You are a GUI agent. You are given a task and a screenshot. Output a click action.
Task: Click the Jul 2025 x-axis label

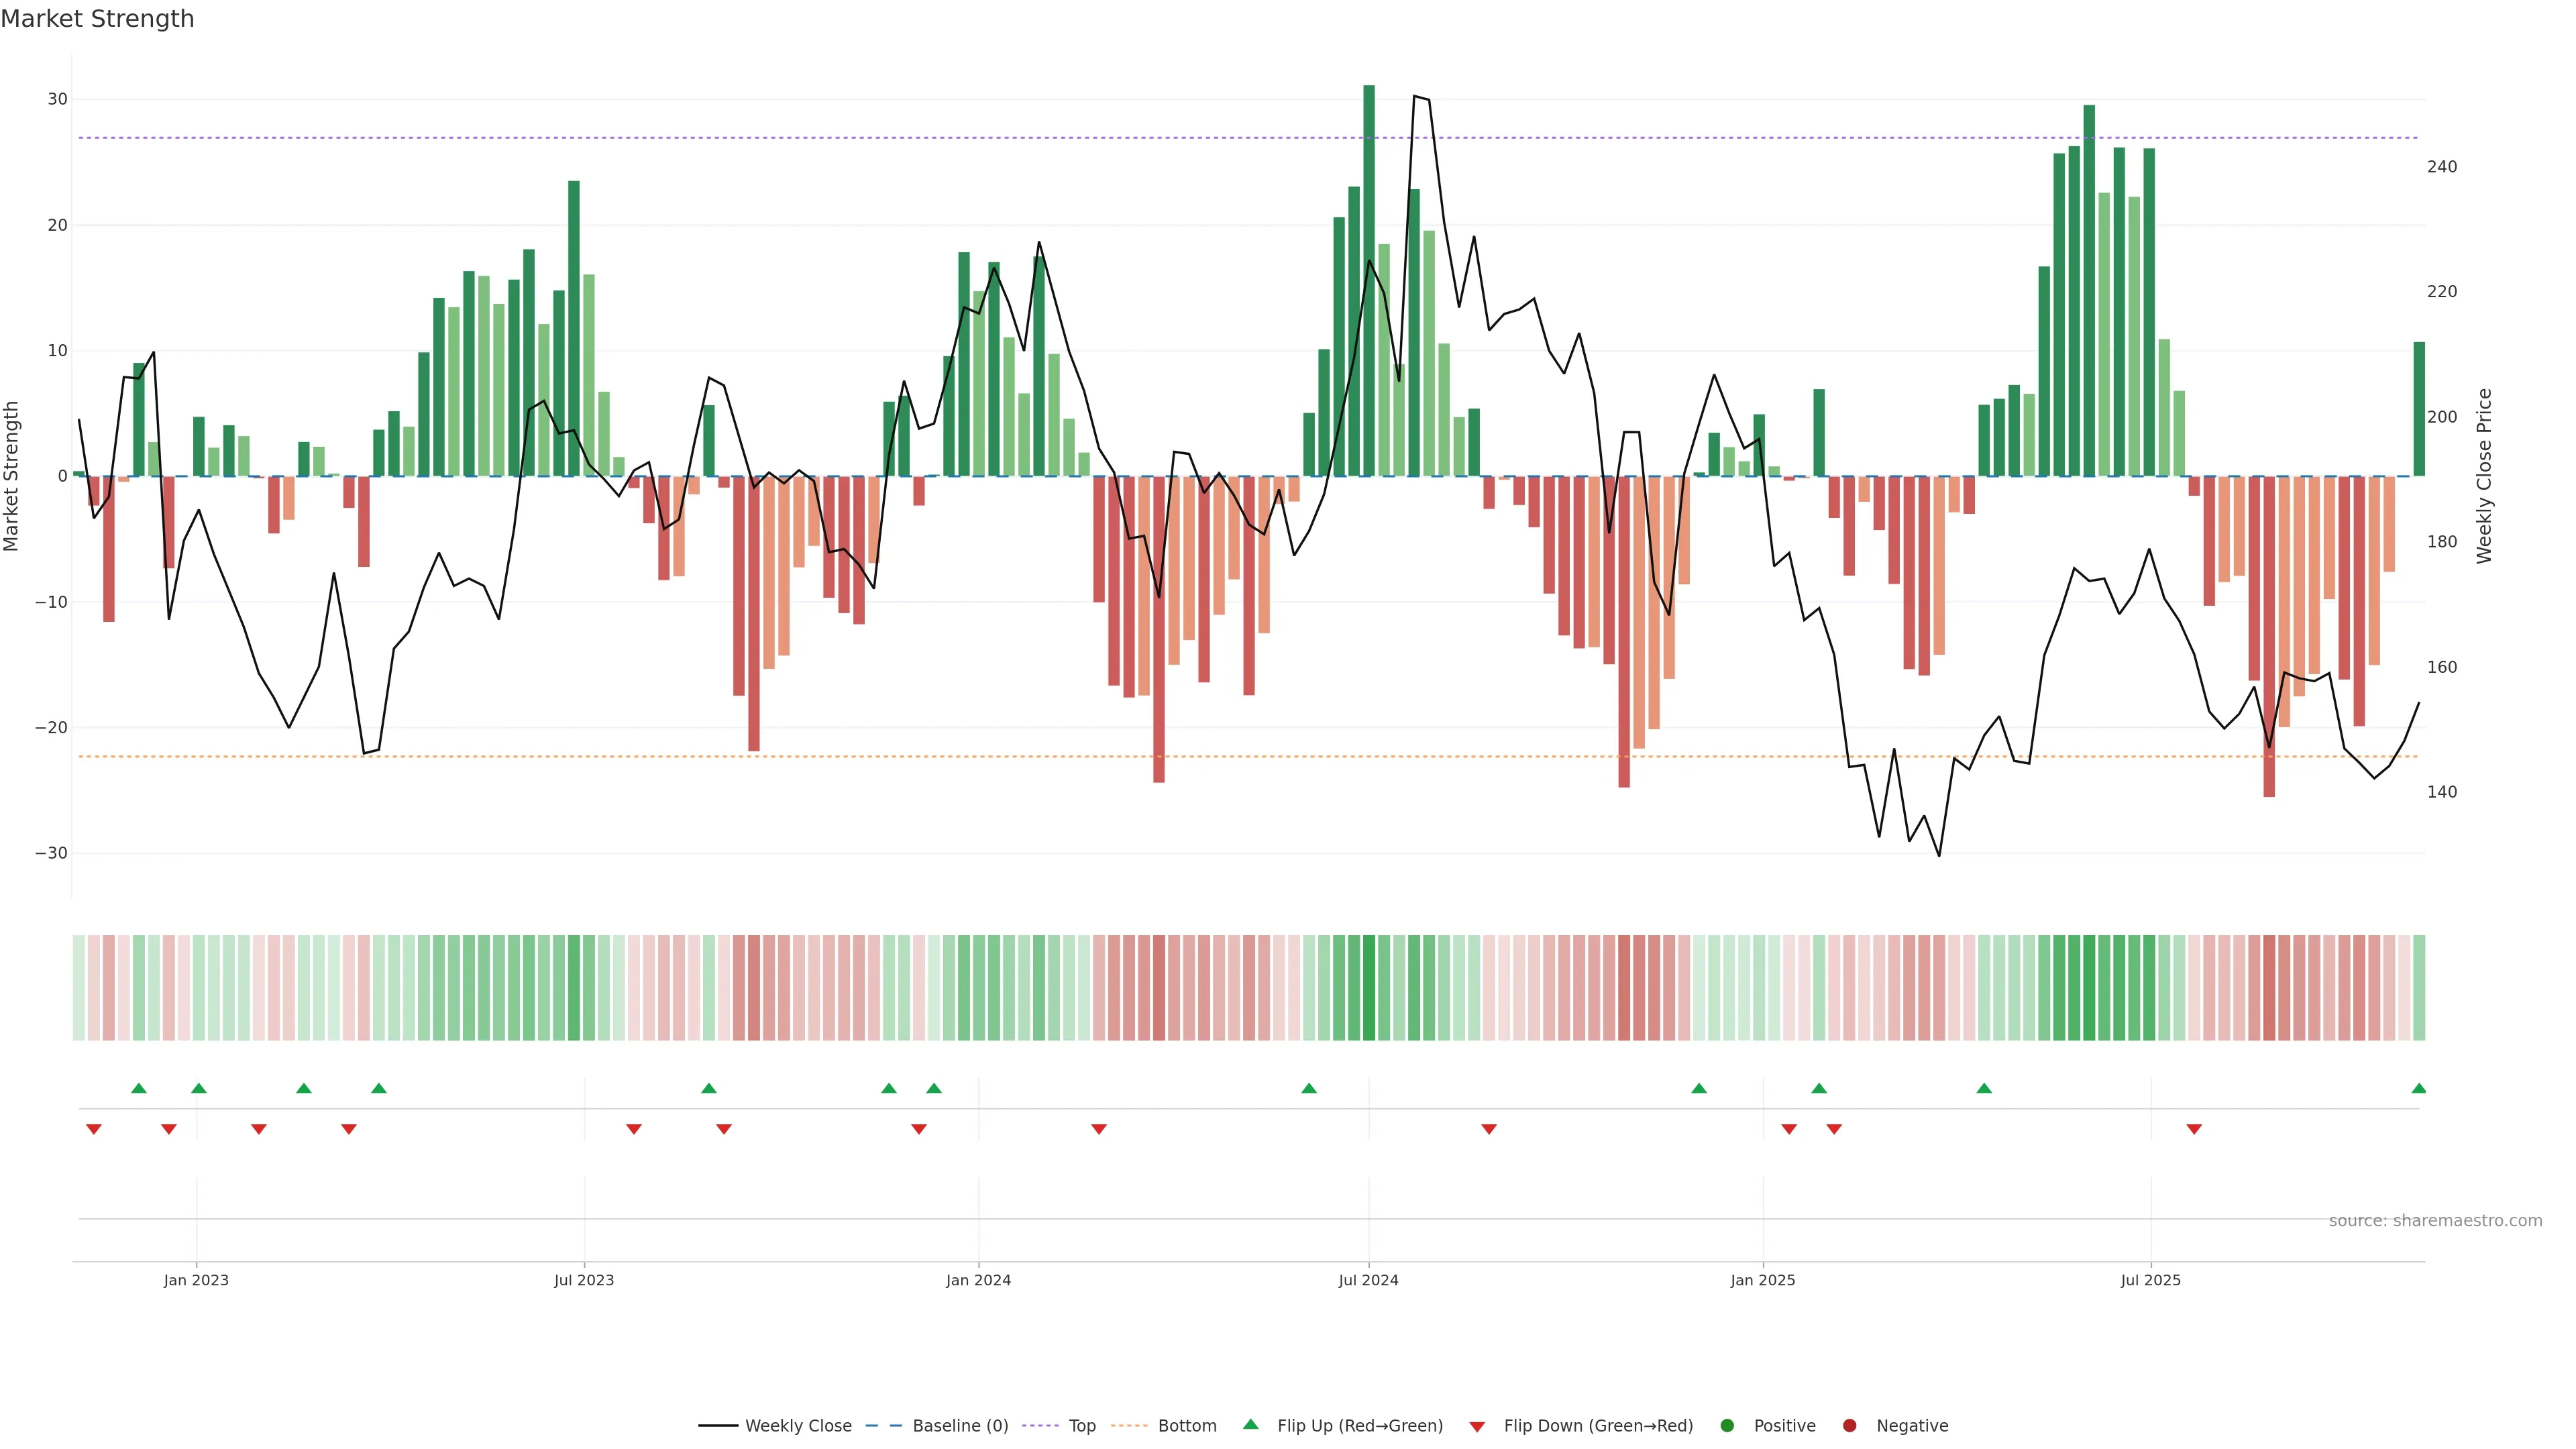tap(2150, 1280)
